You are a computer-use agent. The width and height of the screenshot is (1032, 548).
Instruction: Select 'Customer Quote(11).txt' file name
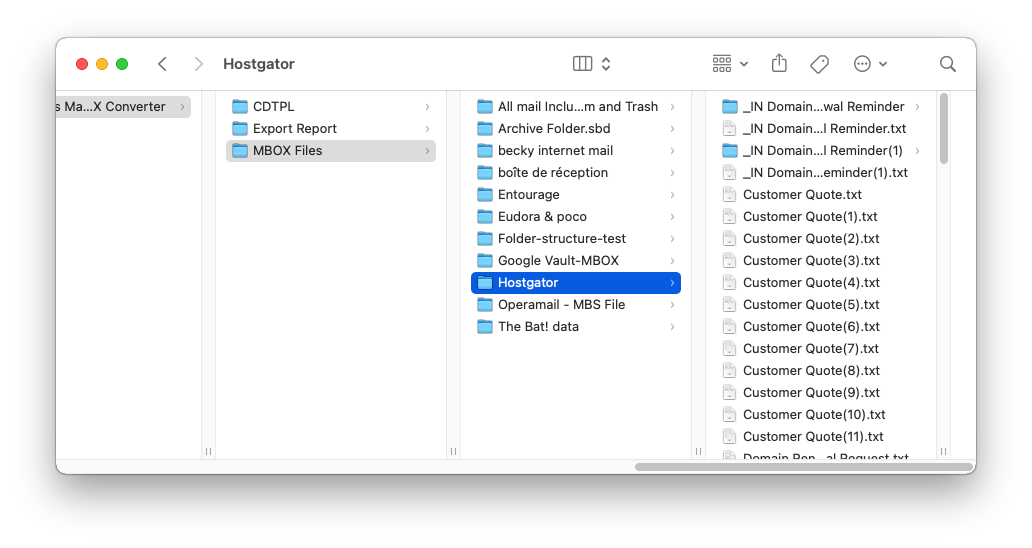point(813,436)
